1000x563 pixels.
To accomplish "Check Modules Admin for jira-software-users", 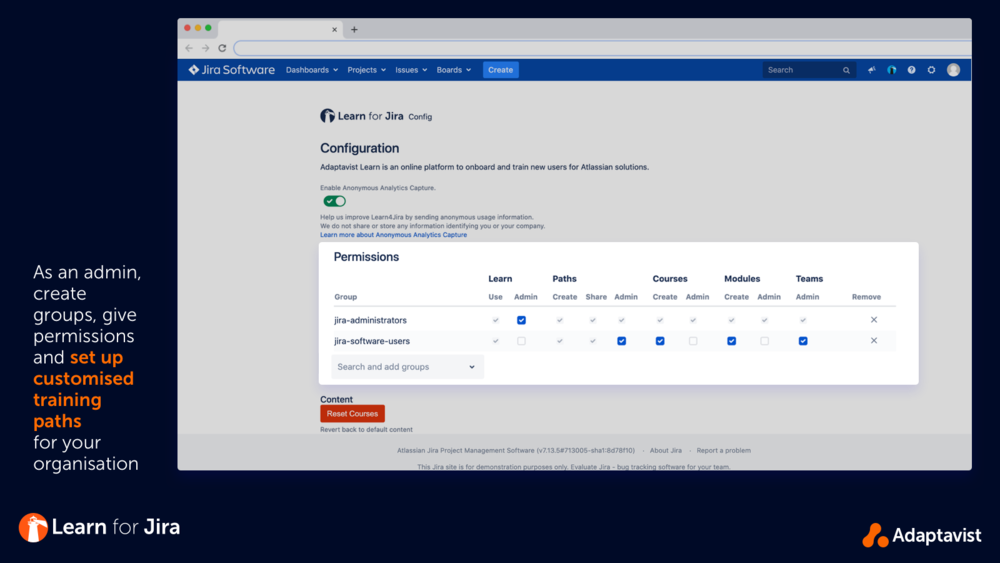I will (x=765, y=341).
